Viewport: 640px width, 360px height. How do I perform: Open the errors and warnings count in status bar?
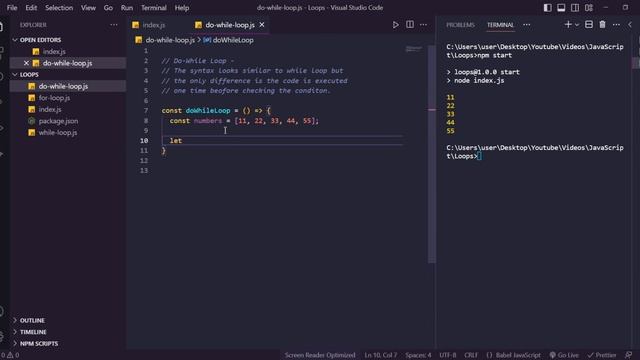(x=10, y=355)
